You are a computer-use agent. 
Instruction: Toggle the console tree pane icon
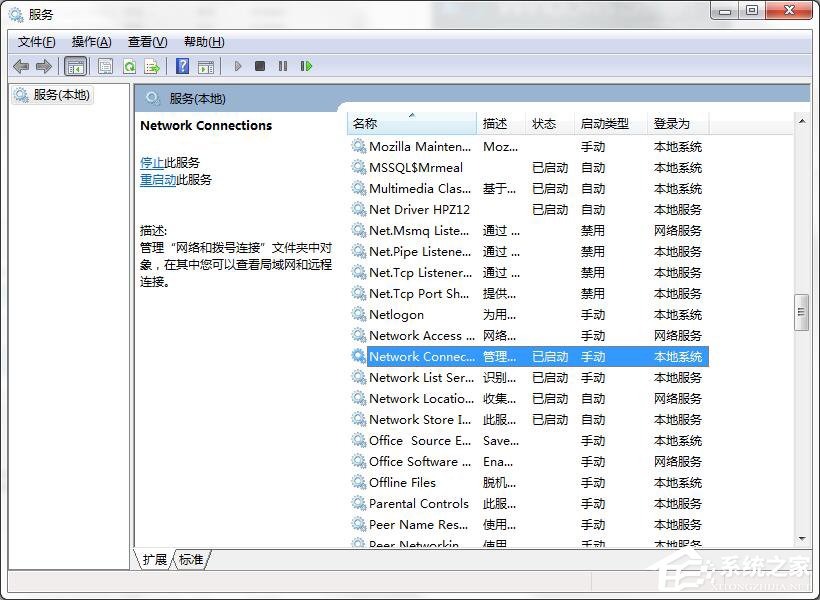coord(75,66)
